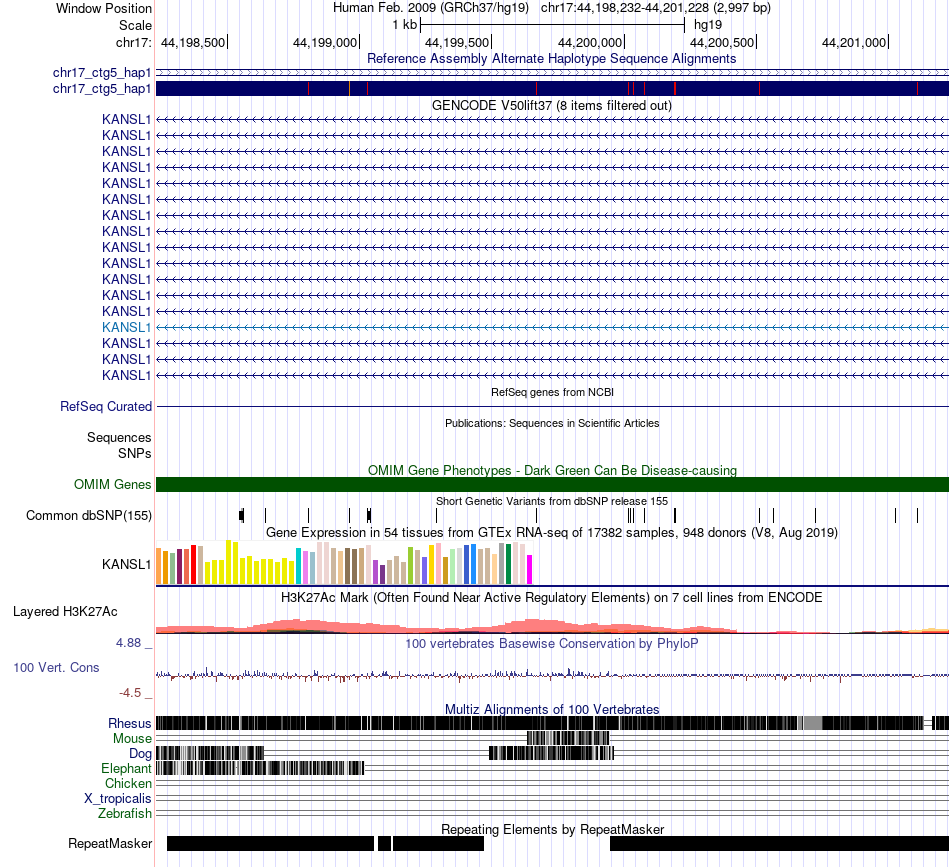
Task: Click '100 vertebrates Basewise Conservation by PhyloP' title
Action: pos(552,643)
